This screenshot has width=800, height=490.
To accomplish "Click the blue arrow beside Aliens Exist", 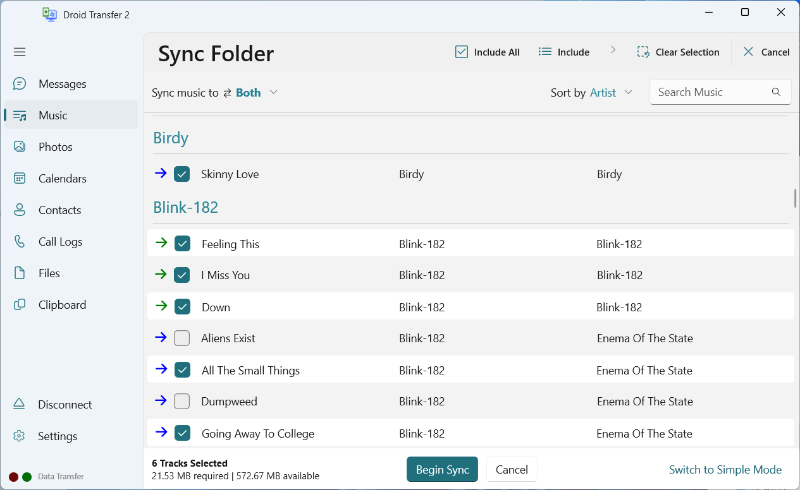I will coord(161,337).
